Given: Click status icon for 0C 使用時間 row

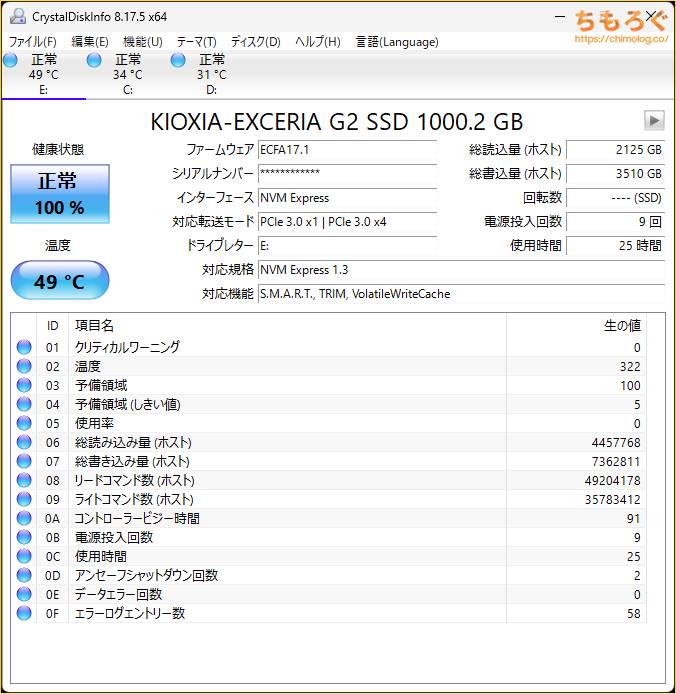Looking at the screenshot, I should [x=24, y=556].
